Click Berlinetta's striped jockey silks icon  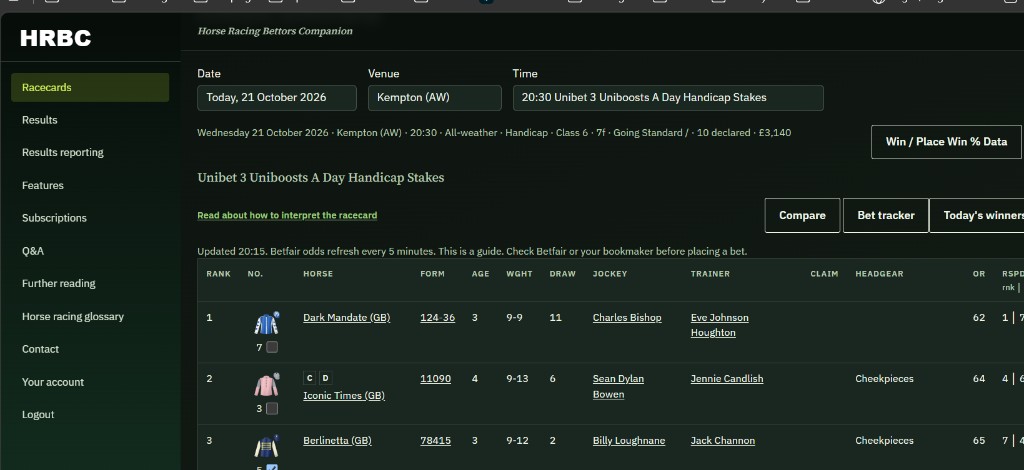[266, 446]
